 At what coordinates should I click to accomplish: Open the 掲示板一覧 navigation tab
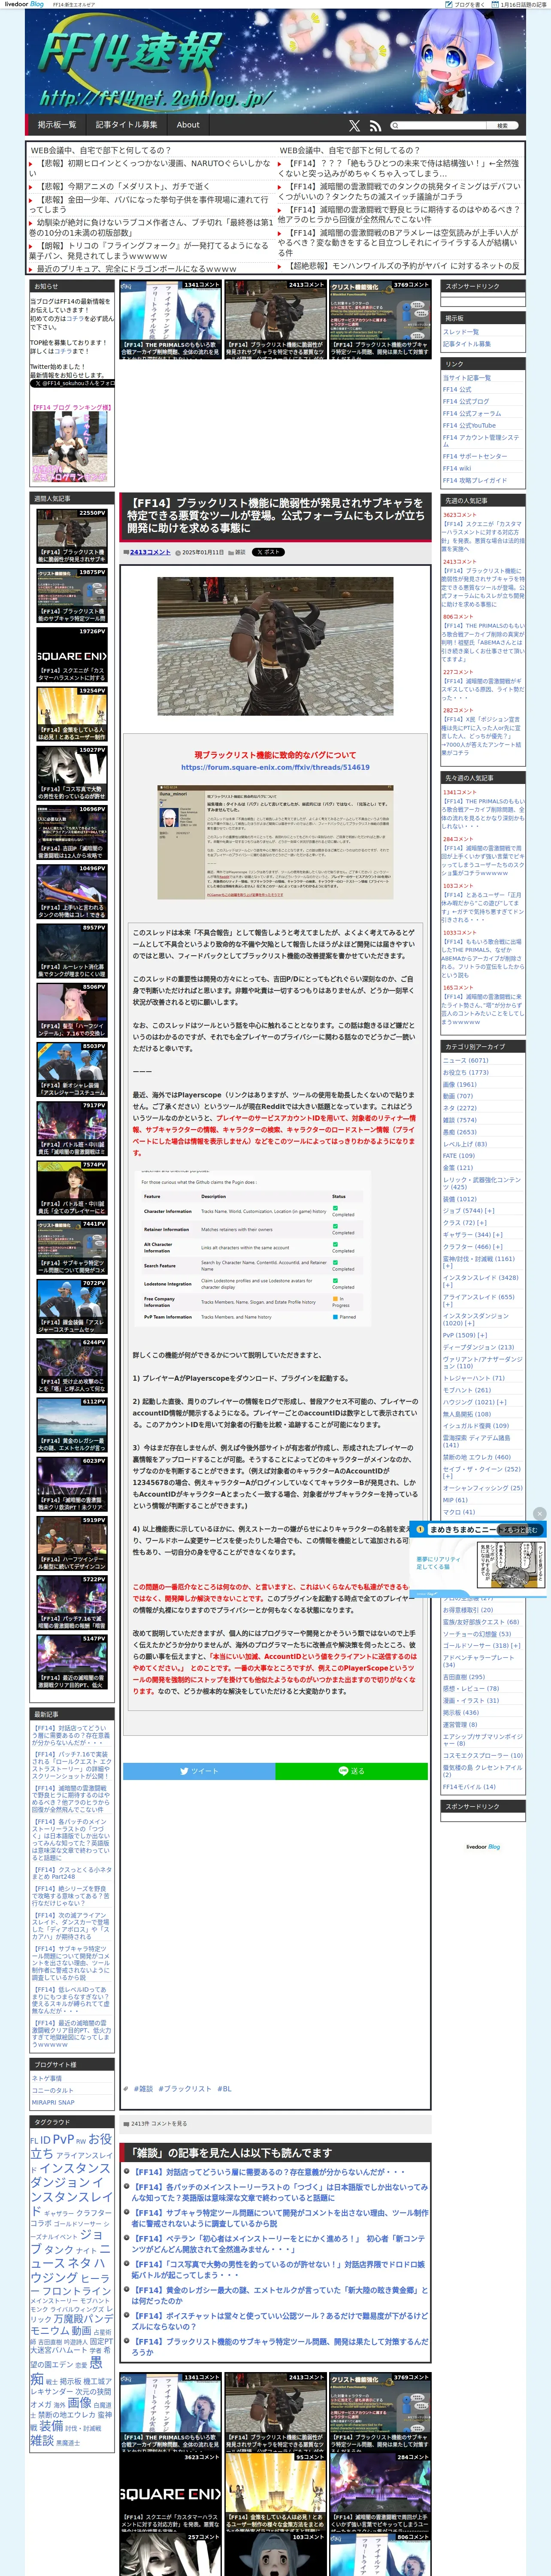click(x=57, y=125)
